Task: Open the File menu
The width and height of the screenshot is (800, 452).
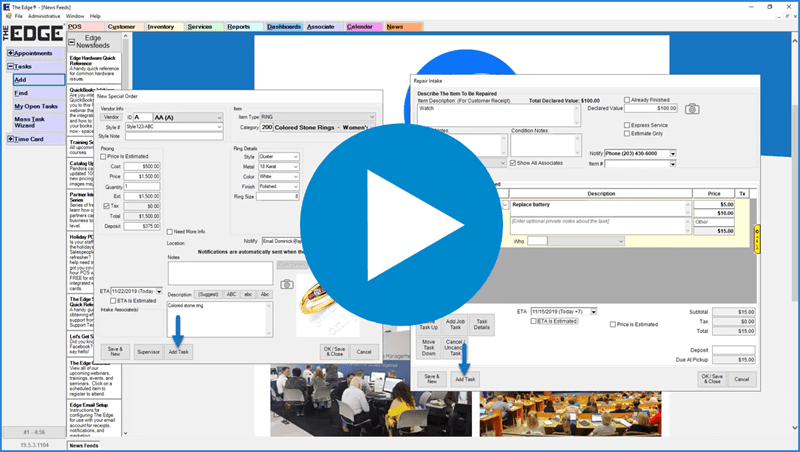Action: pos(18,16)
